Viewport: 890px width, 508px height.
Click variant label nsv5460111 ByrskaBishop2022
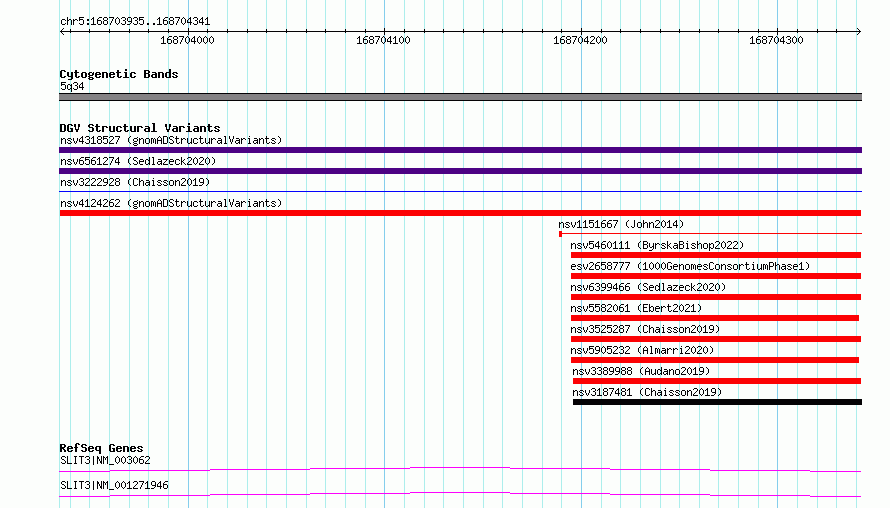point(657,245)
